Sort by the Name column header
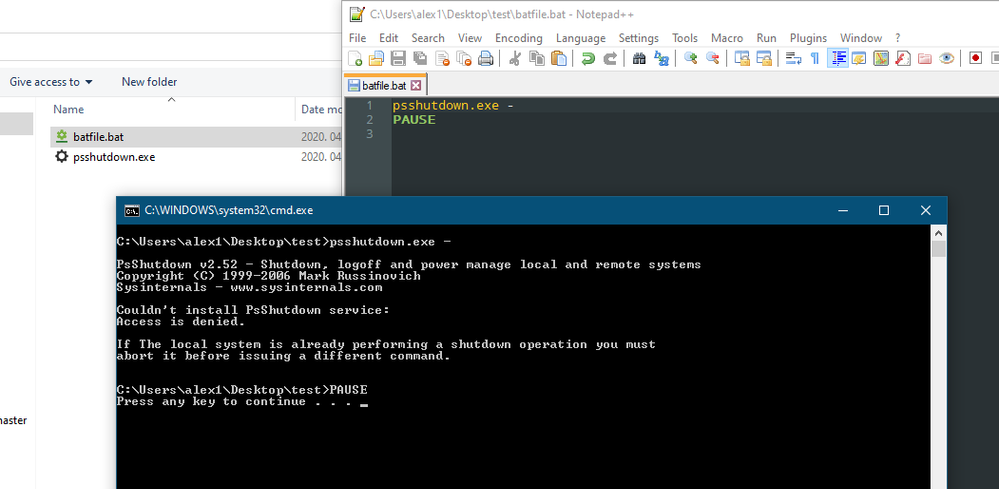999x489 pixels. pos(68,110)
